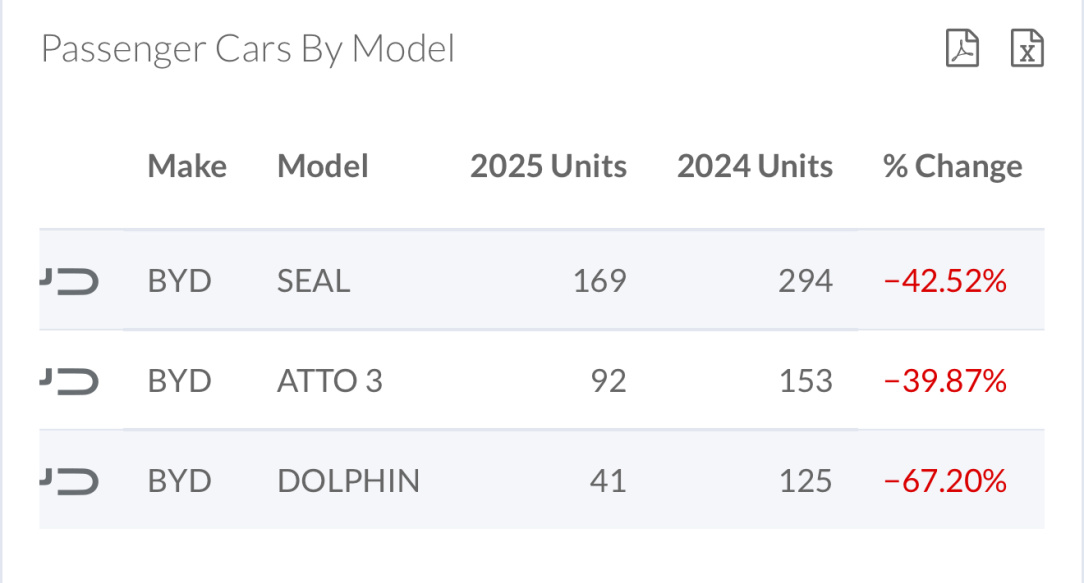Click the BYD logo in ATTO 3 row
This screenshot has width=1084, height=583.
(x=70, y=381)
